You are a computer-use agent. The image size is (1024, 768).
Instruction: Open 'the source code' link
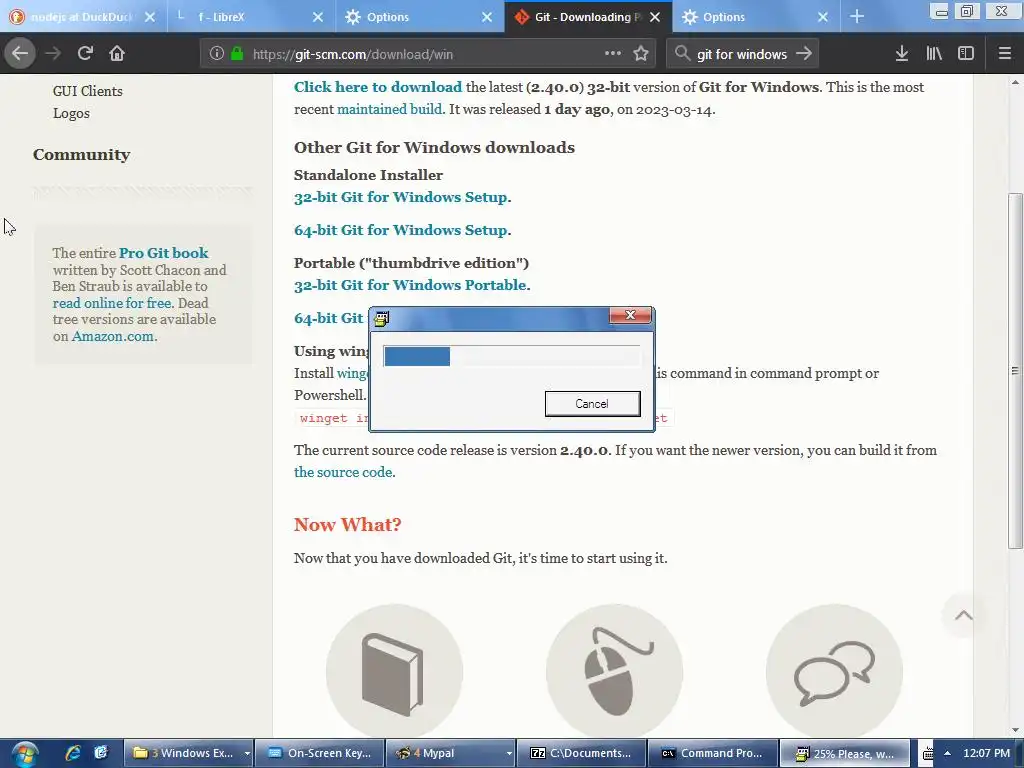click(x=343, y=472)
